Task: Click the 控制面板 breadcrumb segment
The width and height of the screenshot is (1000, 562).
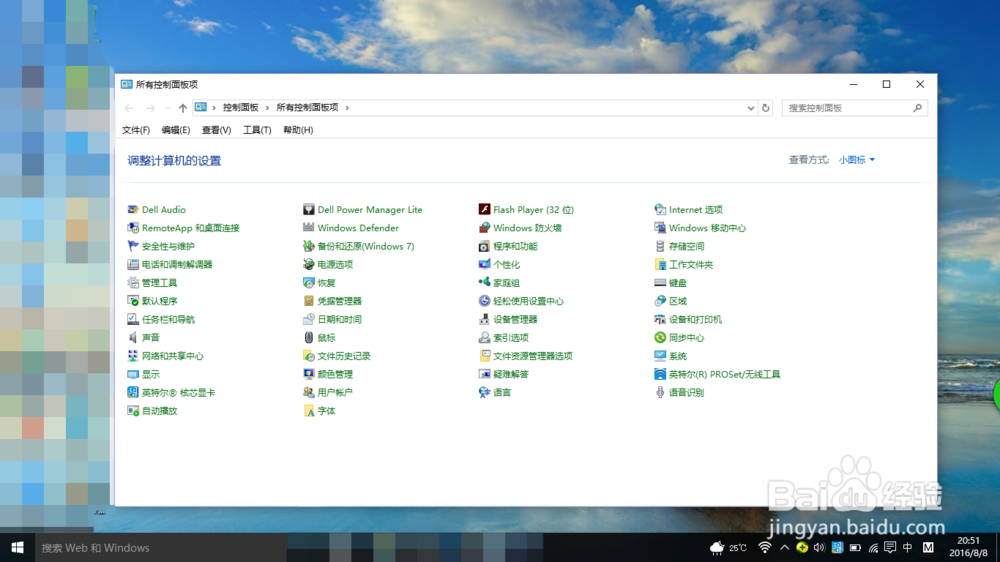Action: pos(240,108)
